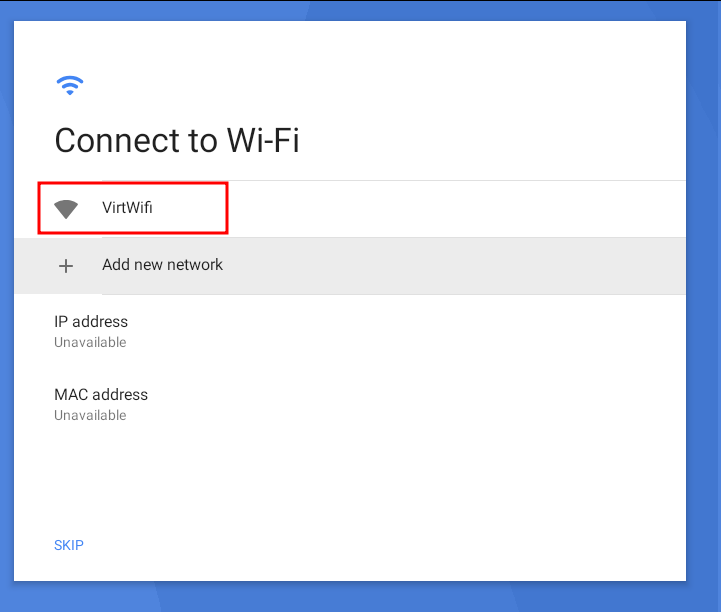Click the highlighted gray Add new network row
The width and height of the screenshot is (721, 612).
(x=350, y=266)
